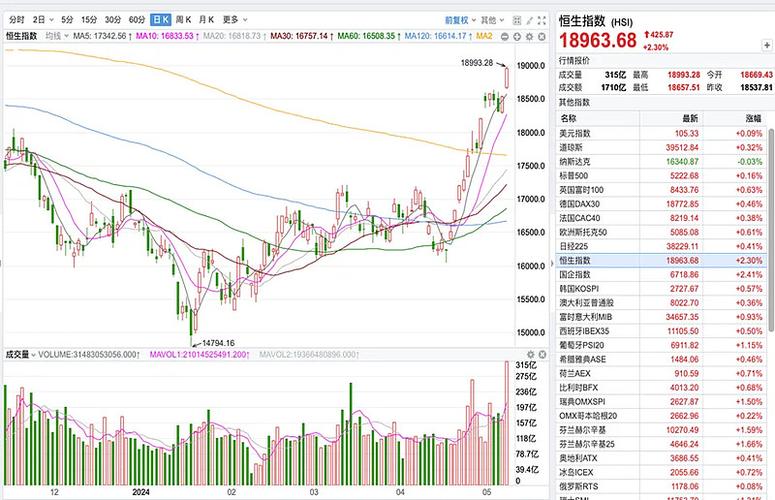
Task: Select the 法国CAC40 row
Action: pos(661,218)
